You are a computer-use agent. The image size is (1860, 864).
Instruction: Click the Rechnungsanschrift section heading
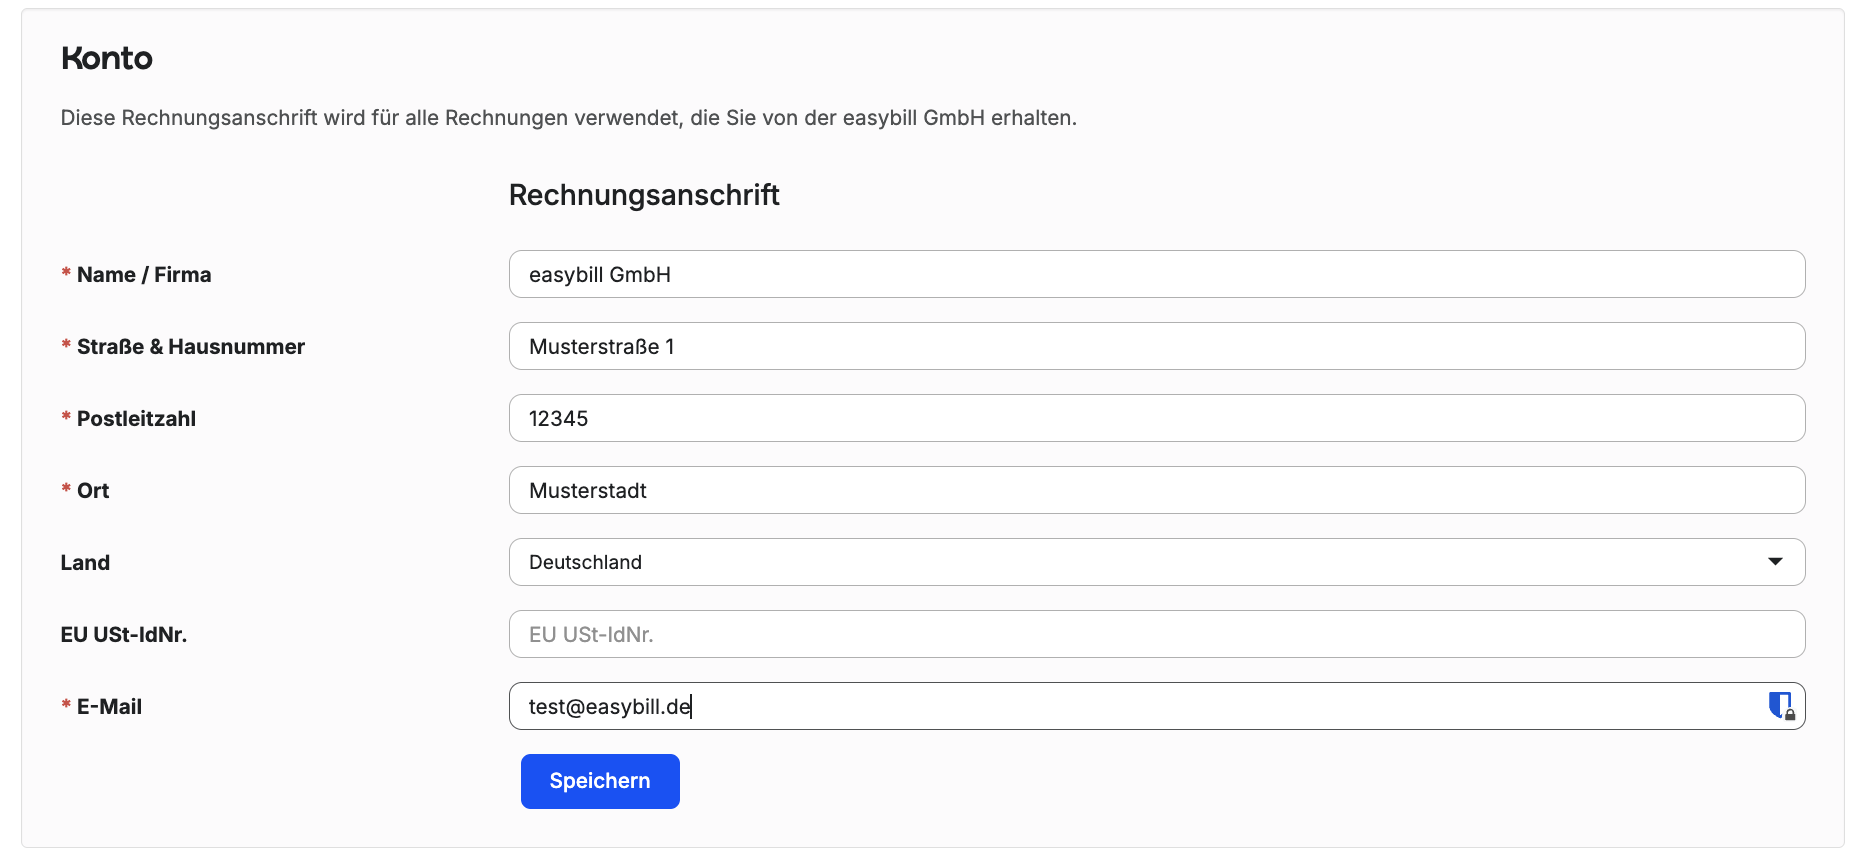click(x=644, y=195)
